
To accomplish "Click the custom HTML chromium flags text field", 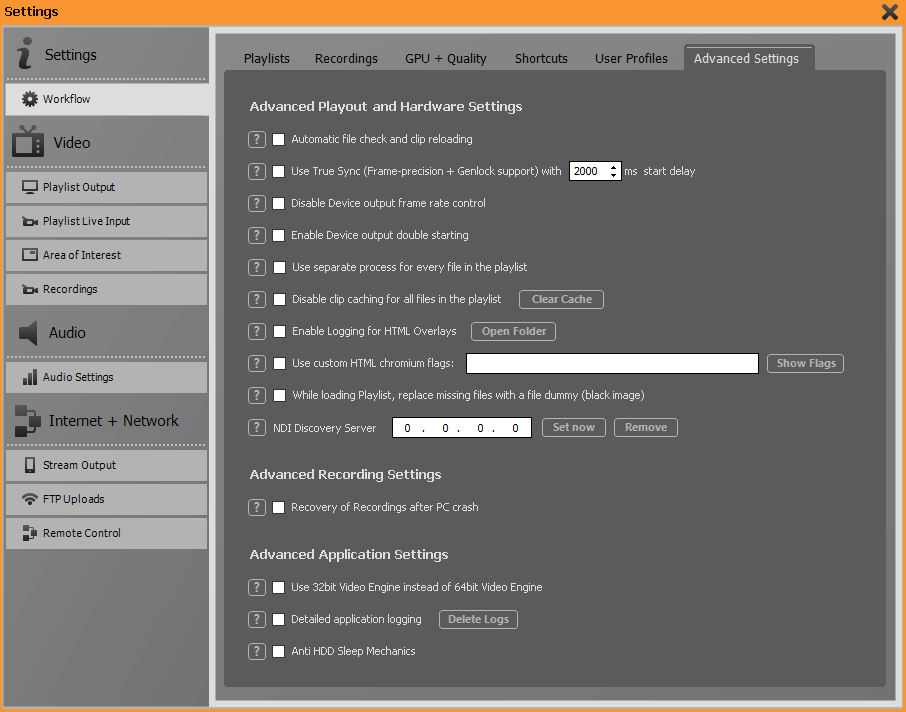I will pos(612,364).
